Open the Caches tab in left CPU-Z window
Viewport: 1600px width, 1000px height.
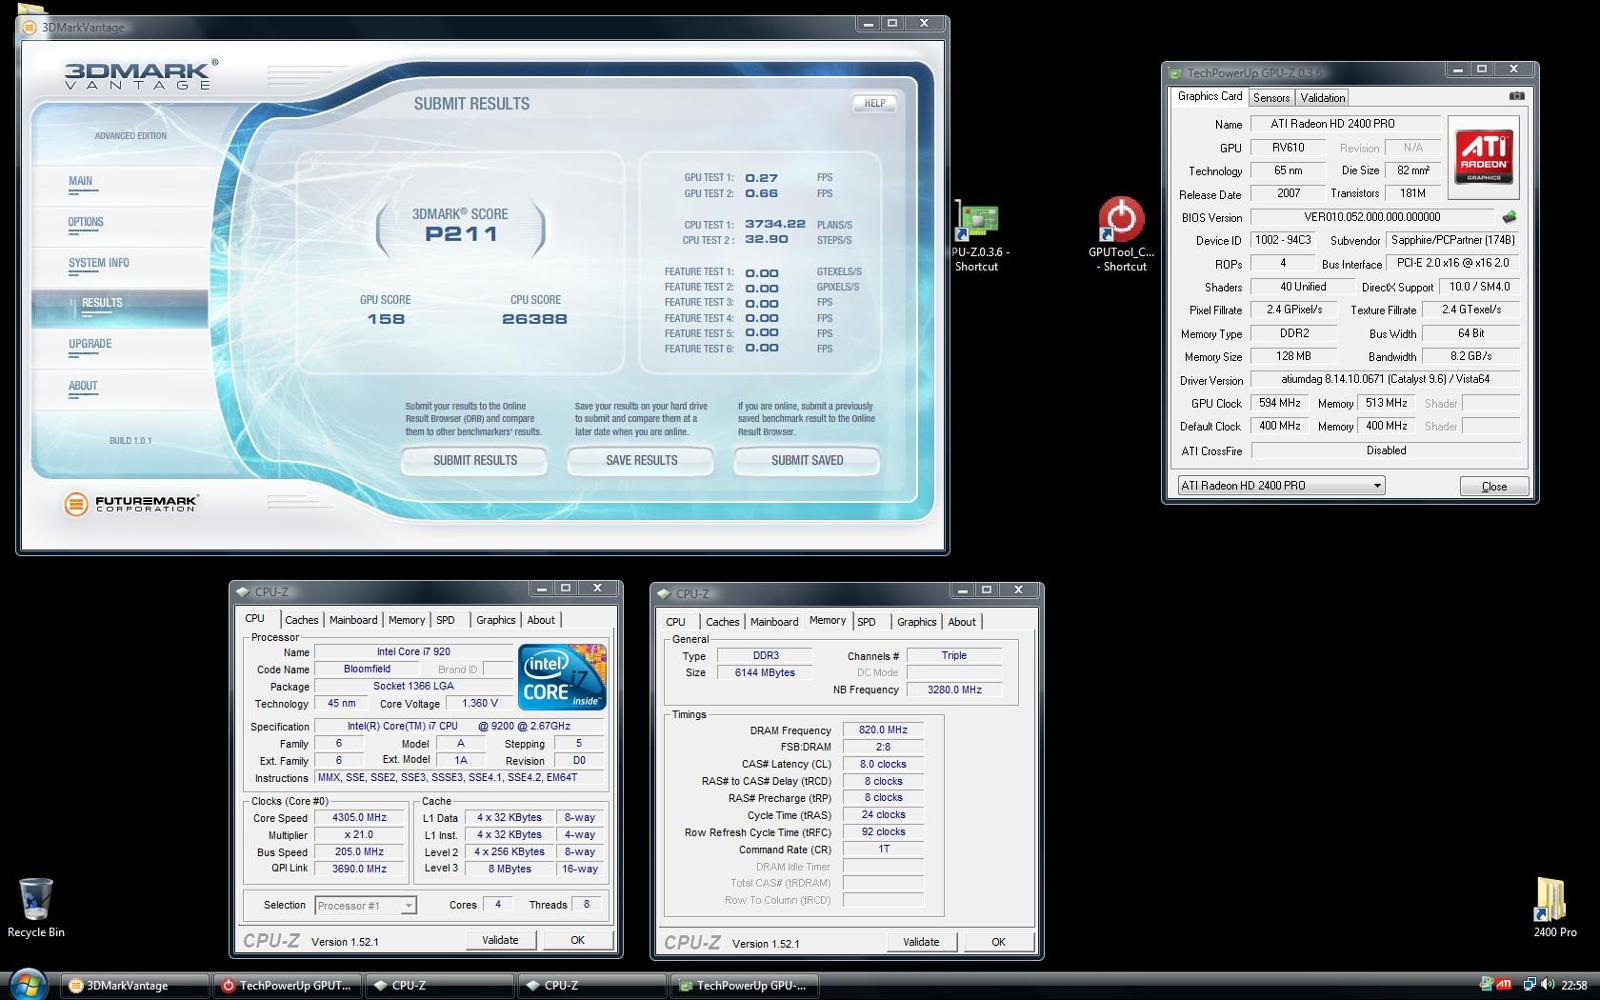301,620
